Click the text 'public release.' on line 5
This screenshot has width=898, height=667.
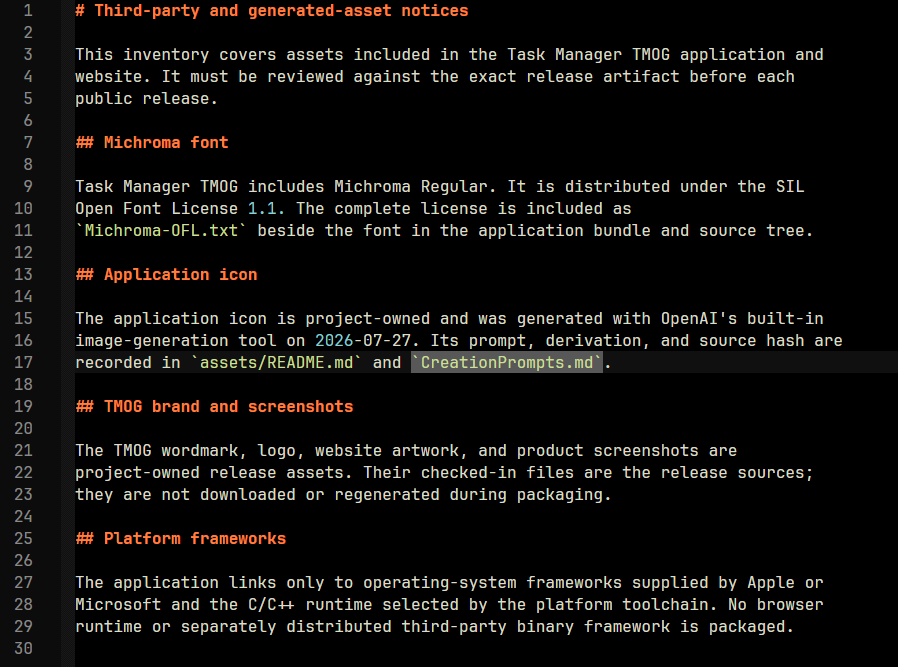147,99
